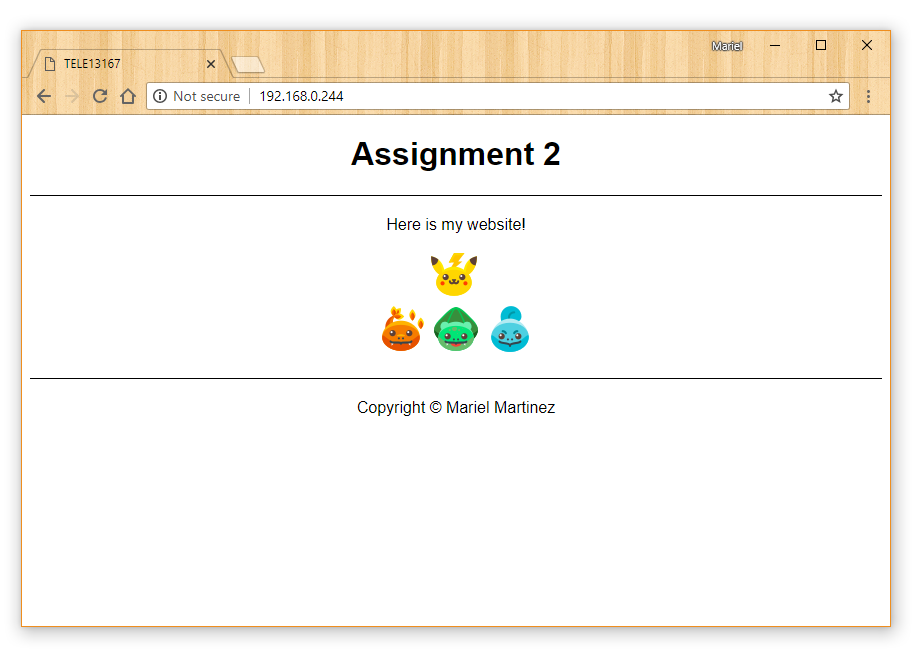This screenshot has width=921, height=661.
Task: Click the Here is my website text
Action: pos(456,224)
